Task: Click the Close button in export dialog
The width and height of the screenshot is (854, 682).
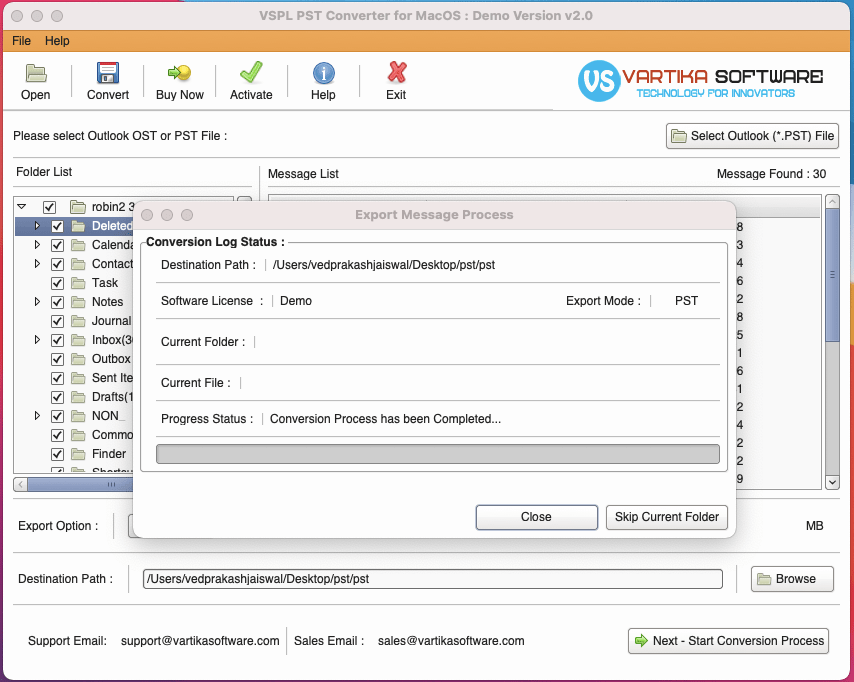Action: (536, 517)
